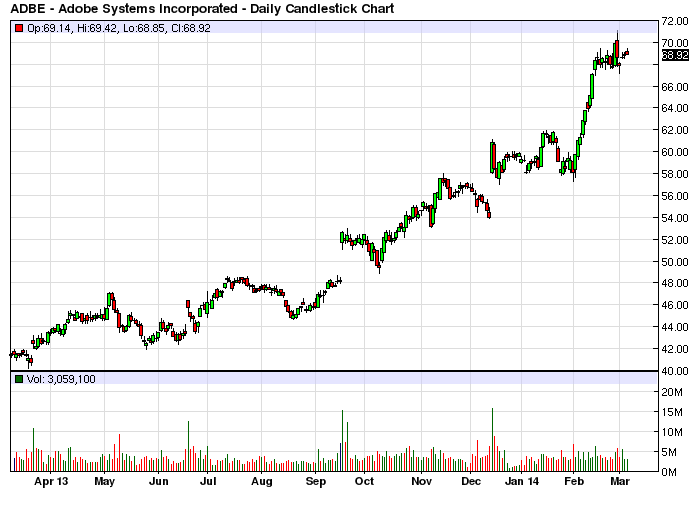The width and height of the screenshot is (700, 512).
Task: Click the 50.00 price axis label
Action: (675, 262)
